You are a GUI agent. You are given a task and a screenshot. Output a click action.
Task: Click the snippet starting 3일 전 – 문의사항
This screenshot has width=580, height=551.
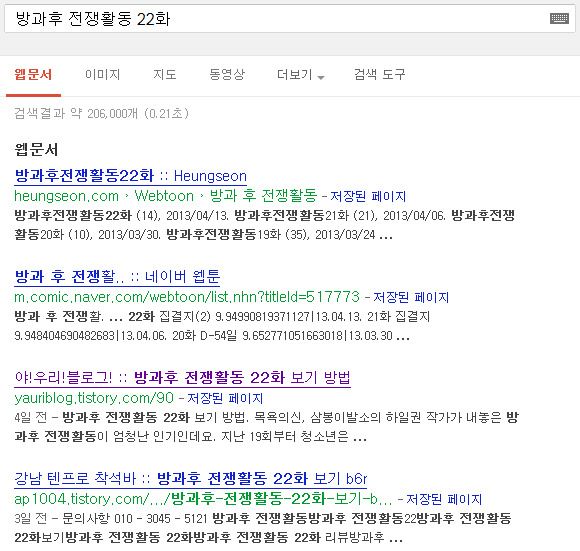pyautogui.click(x=263, y=528)
